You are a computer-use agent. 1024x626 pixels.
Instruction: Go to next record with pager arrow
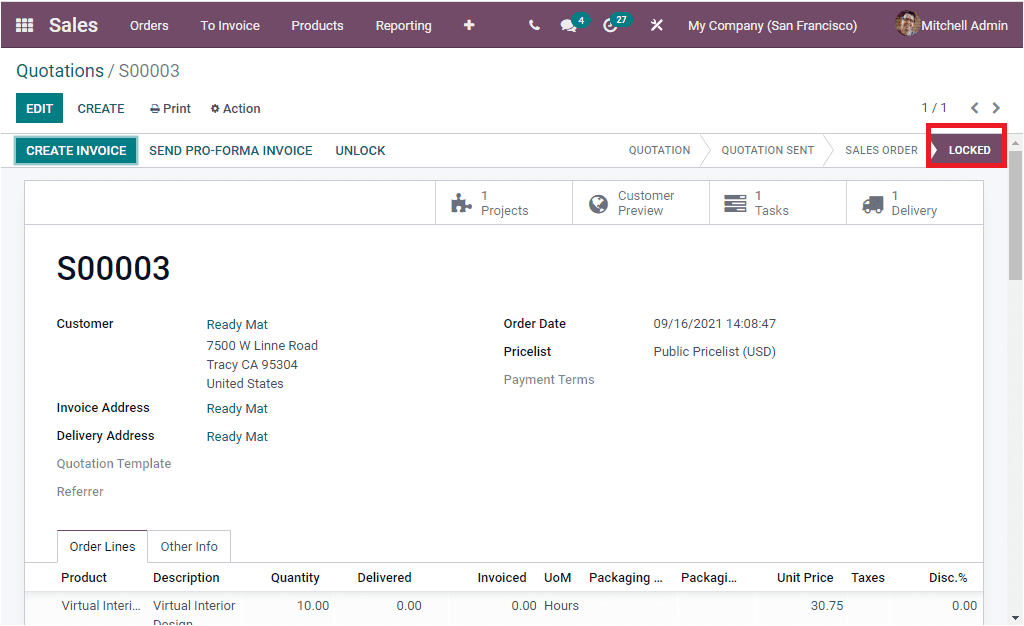[996, 107]
